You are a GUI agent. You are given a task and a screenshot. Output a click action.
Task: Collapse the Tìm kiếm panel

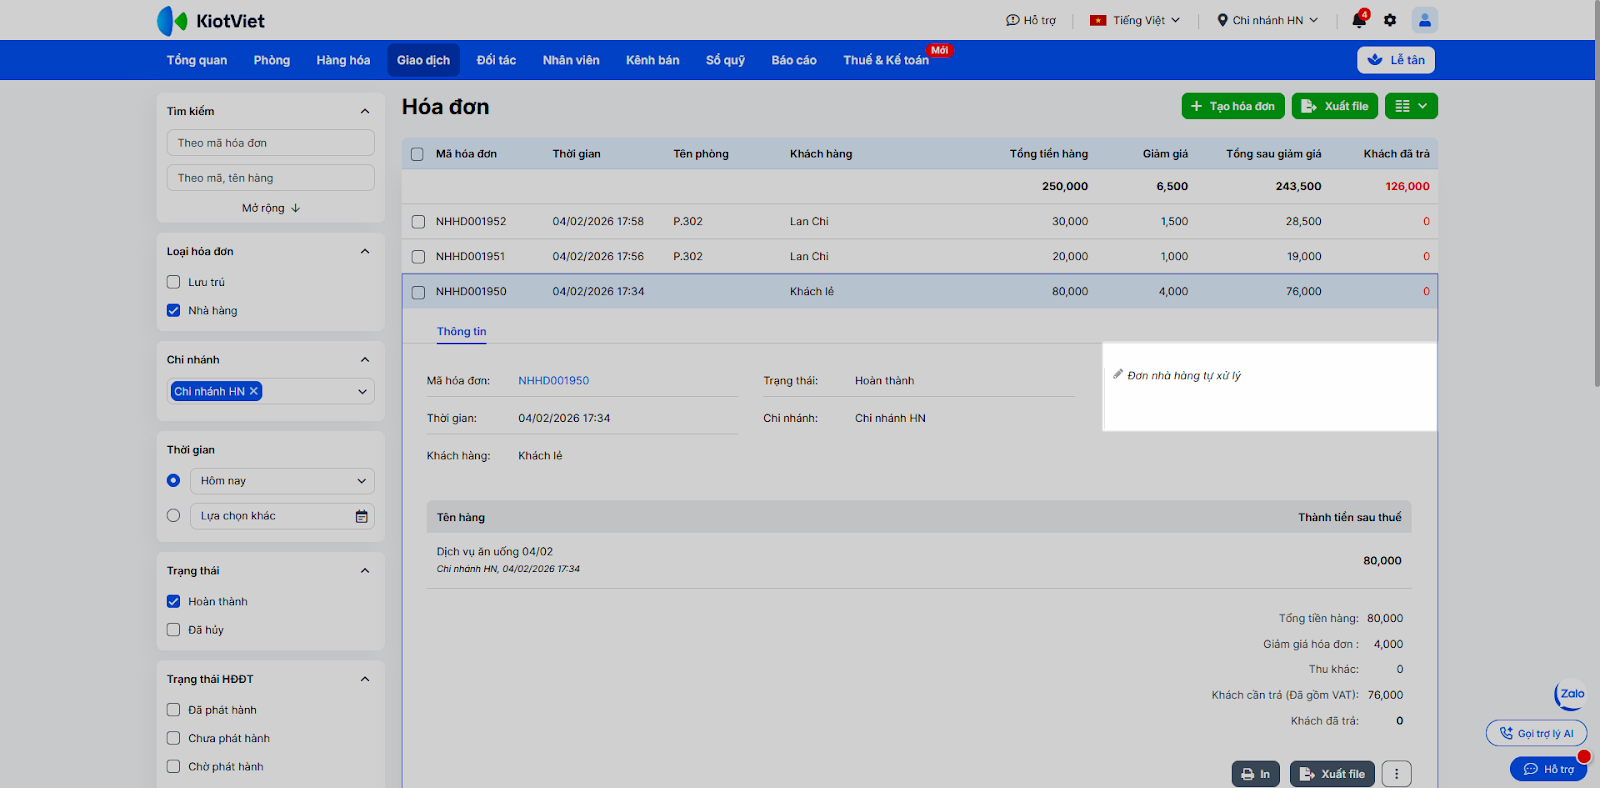365,111
